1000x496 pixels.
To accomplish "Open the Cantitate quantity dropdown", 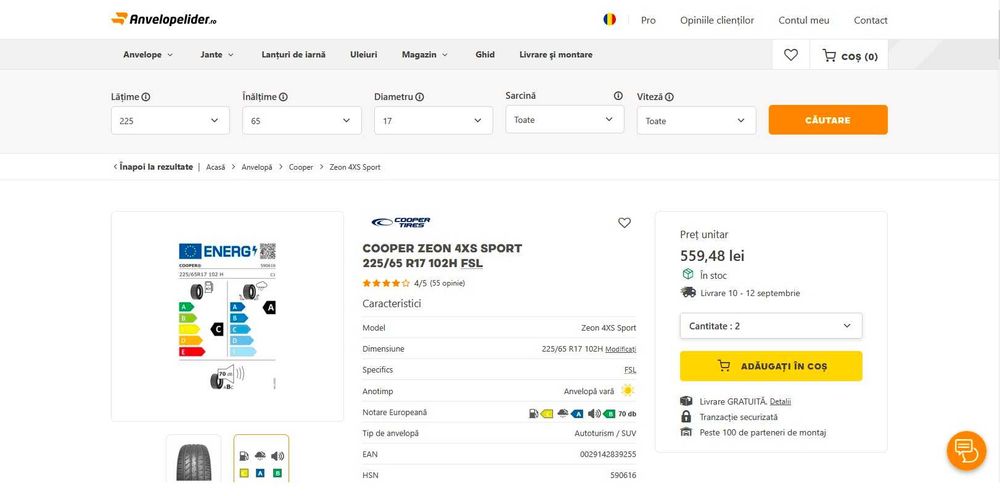I will [x=770, y=326].
